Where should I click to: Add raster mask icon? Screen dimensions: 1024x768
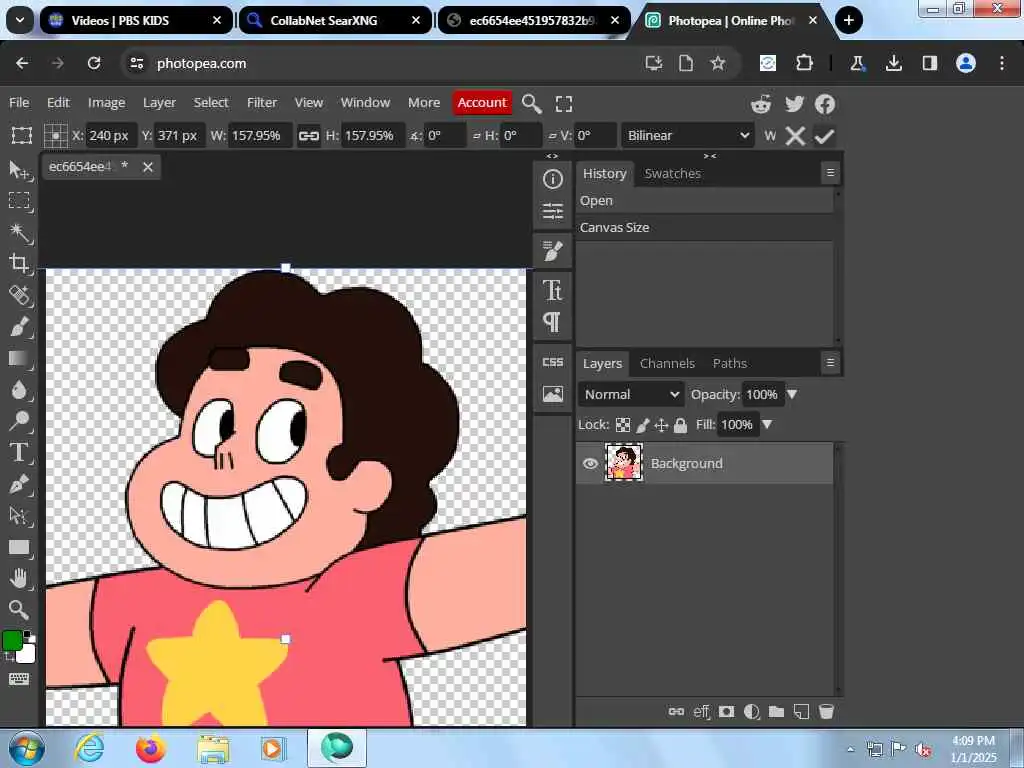[726, 711]
